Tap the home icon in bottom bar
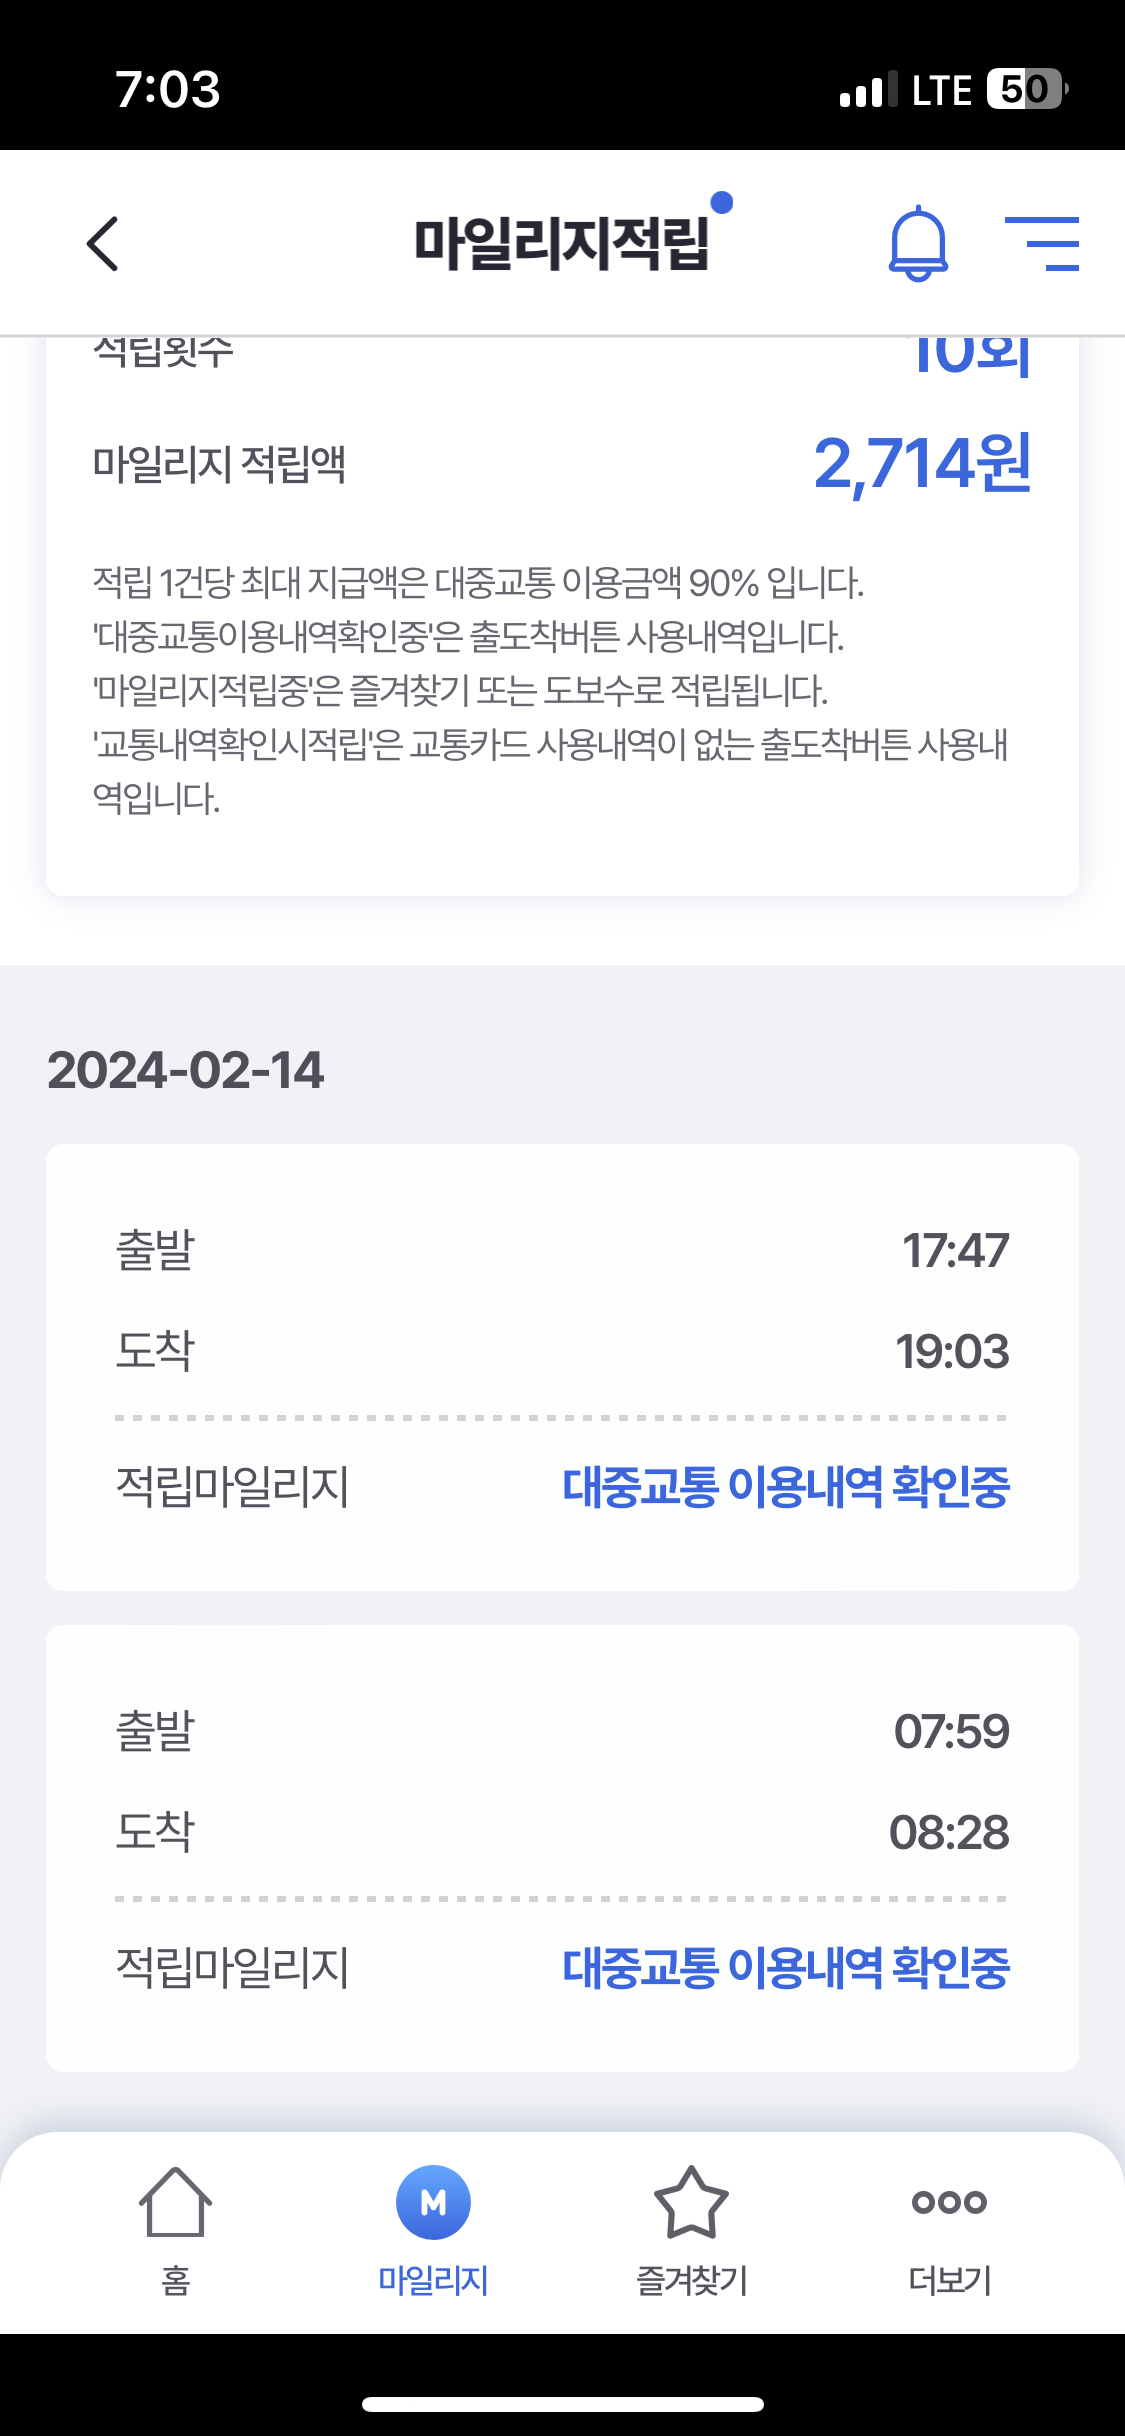This screenshot has height=2436, width=1125. [x=175, y=2201]
